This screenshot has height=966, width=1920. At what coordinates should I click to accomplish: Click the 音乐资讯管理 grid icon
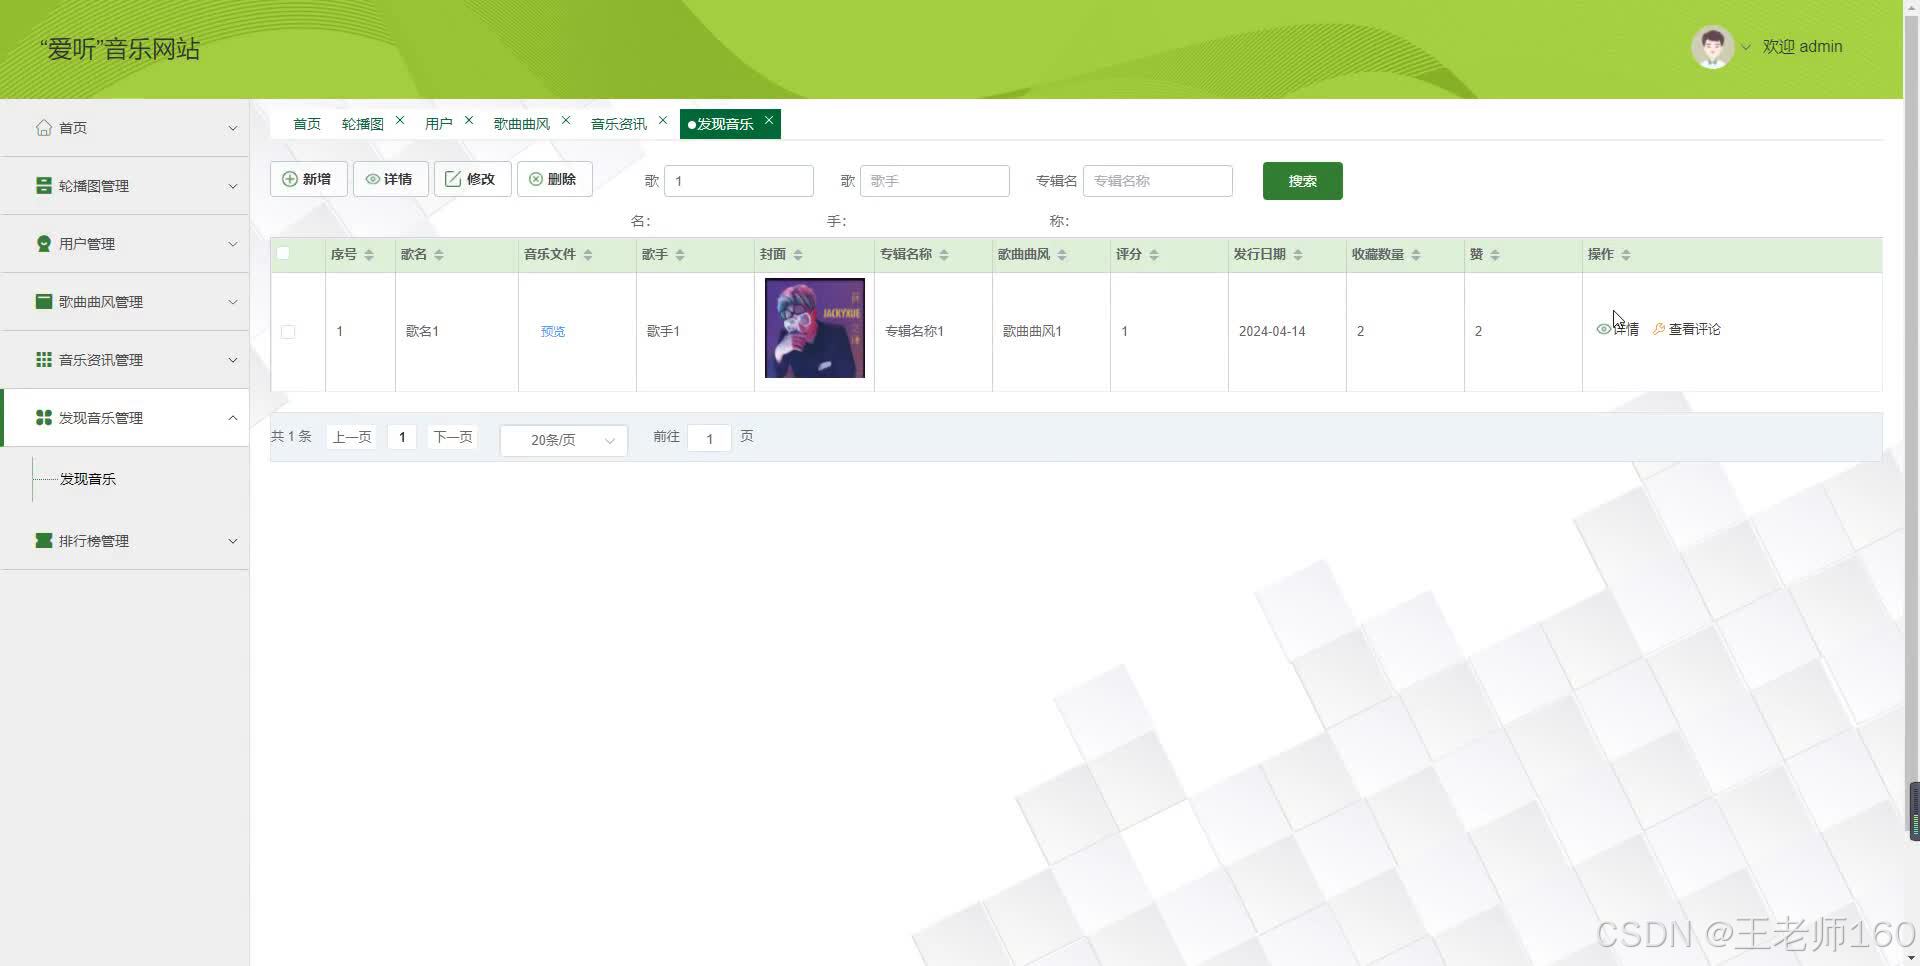(44, 360)
